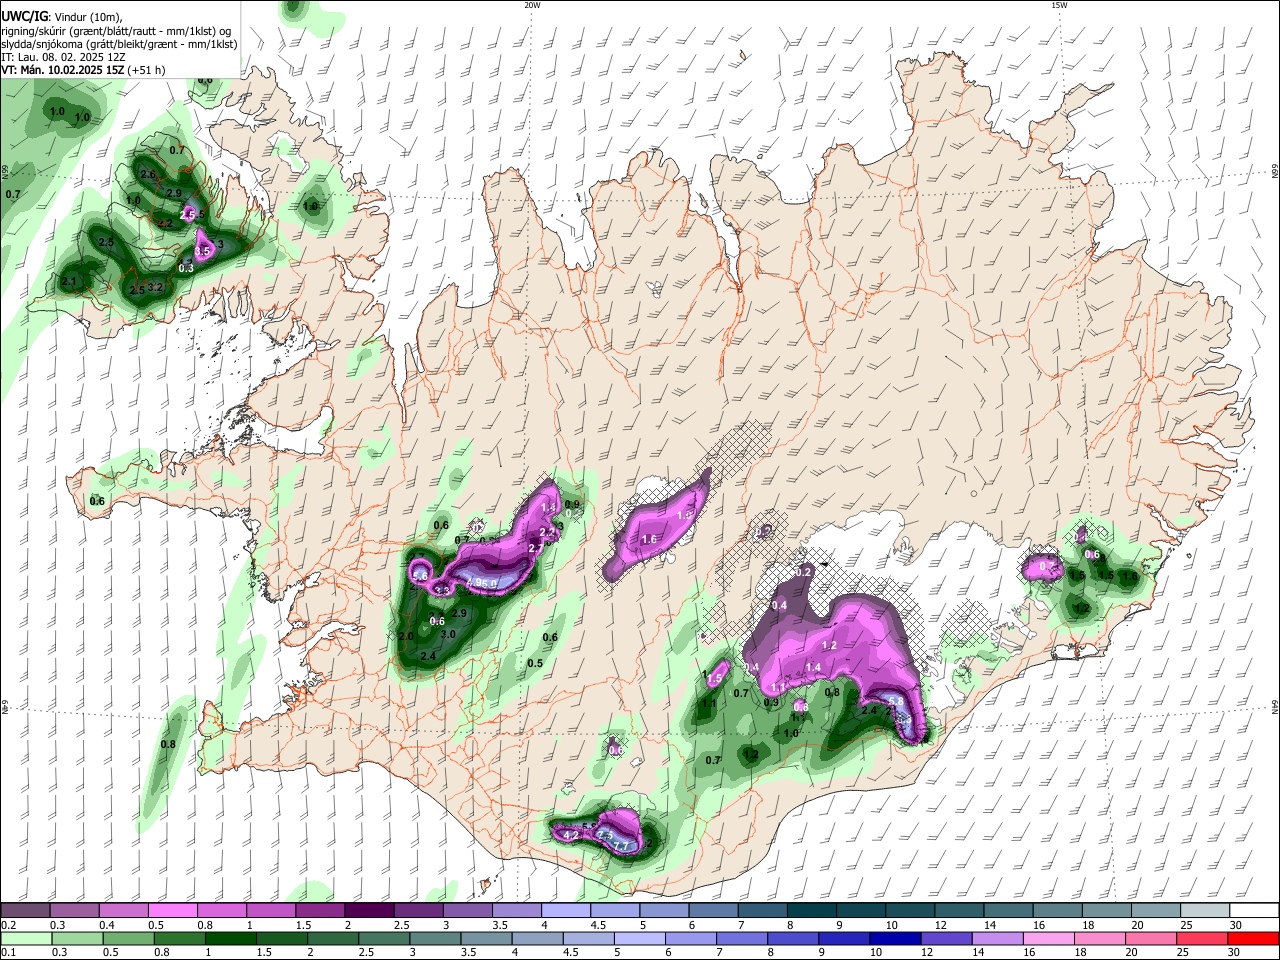This screenshot has height=960, width=1280.
Task: Click the '3.0' precipitation value label
Action: click(448, 634)
